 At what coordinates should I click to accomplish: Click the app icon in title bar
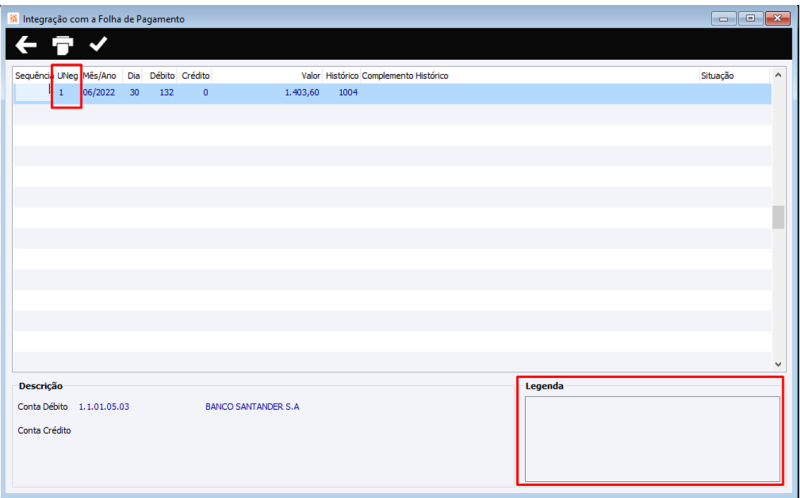[x=14, y=19]
